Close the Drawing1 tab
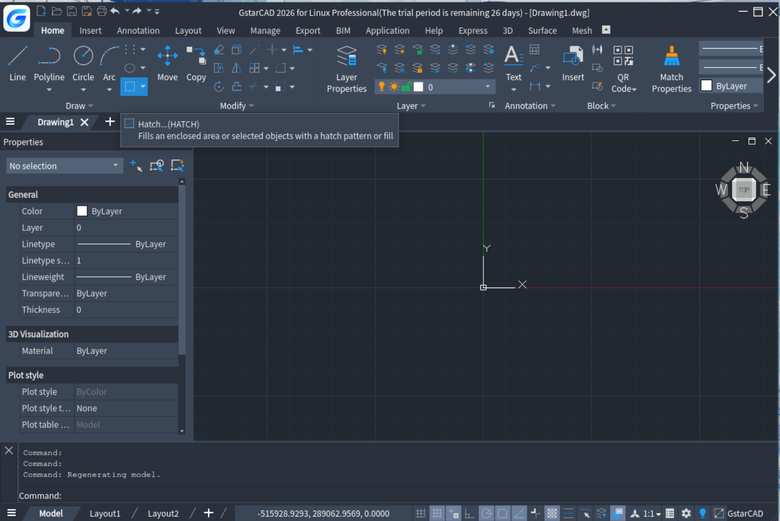The height and width of the screenshot is (521, 780). (85, 122)
